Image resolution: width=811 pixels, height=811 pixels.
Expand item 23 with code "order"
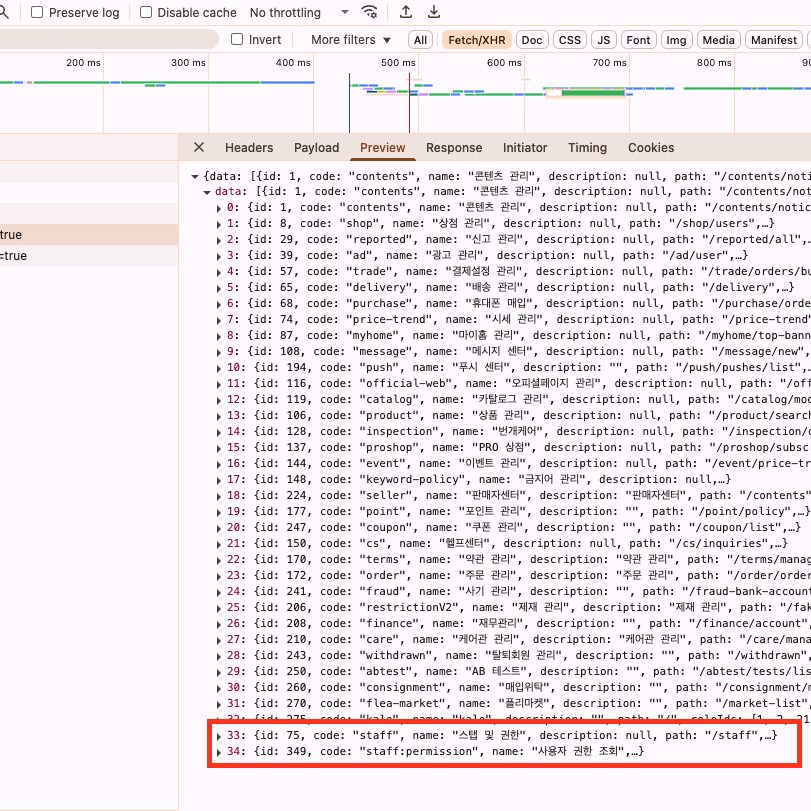tap(219, 577)
